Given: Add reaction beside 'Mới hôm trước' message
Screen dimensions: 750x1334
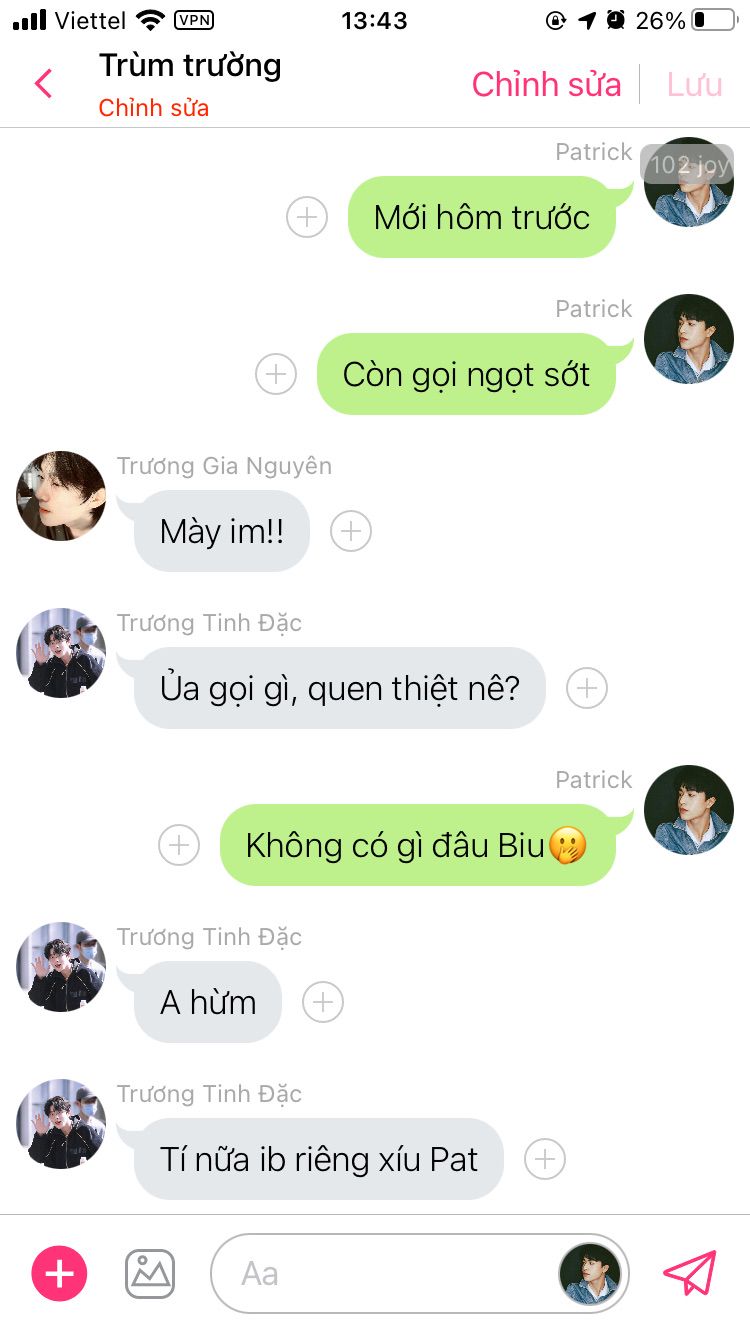Looking at the screenshot, I should [x=307, y=217].
